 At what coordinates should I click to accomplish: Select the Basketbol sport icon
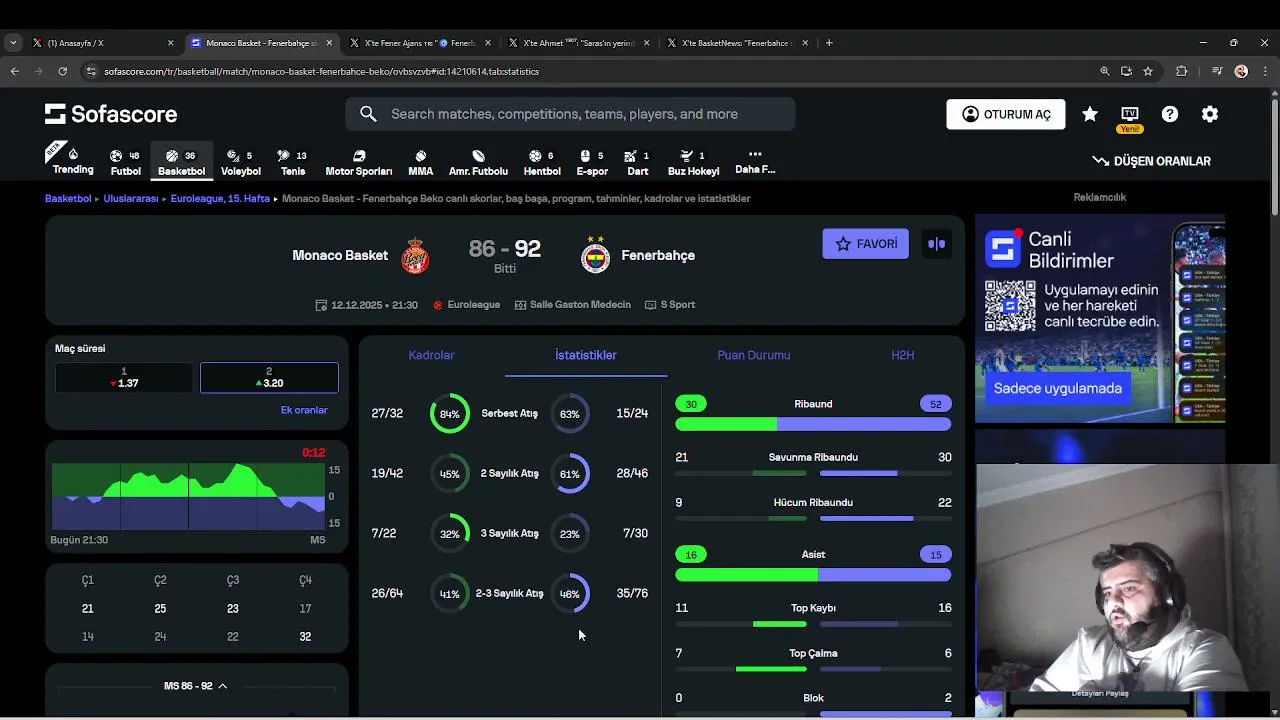[x=181, y=162]
